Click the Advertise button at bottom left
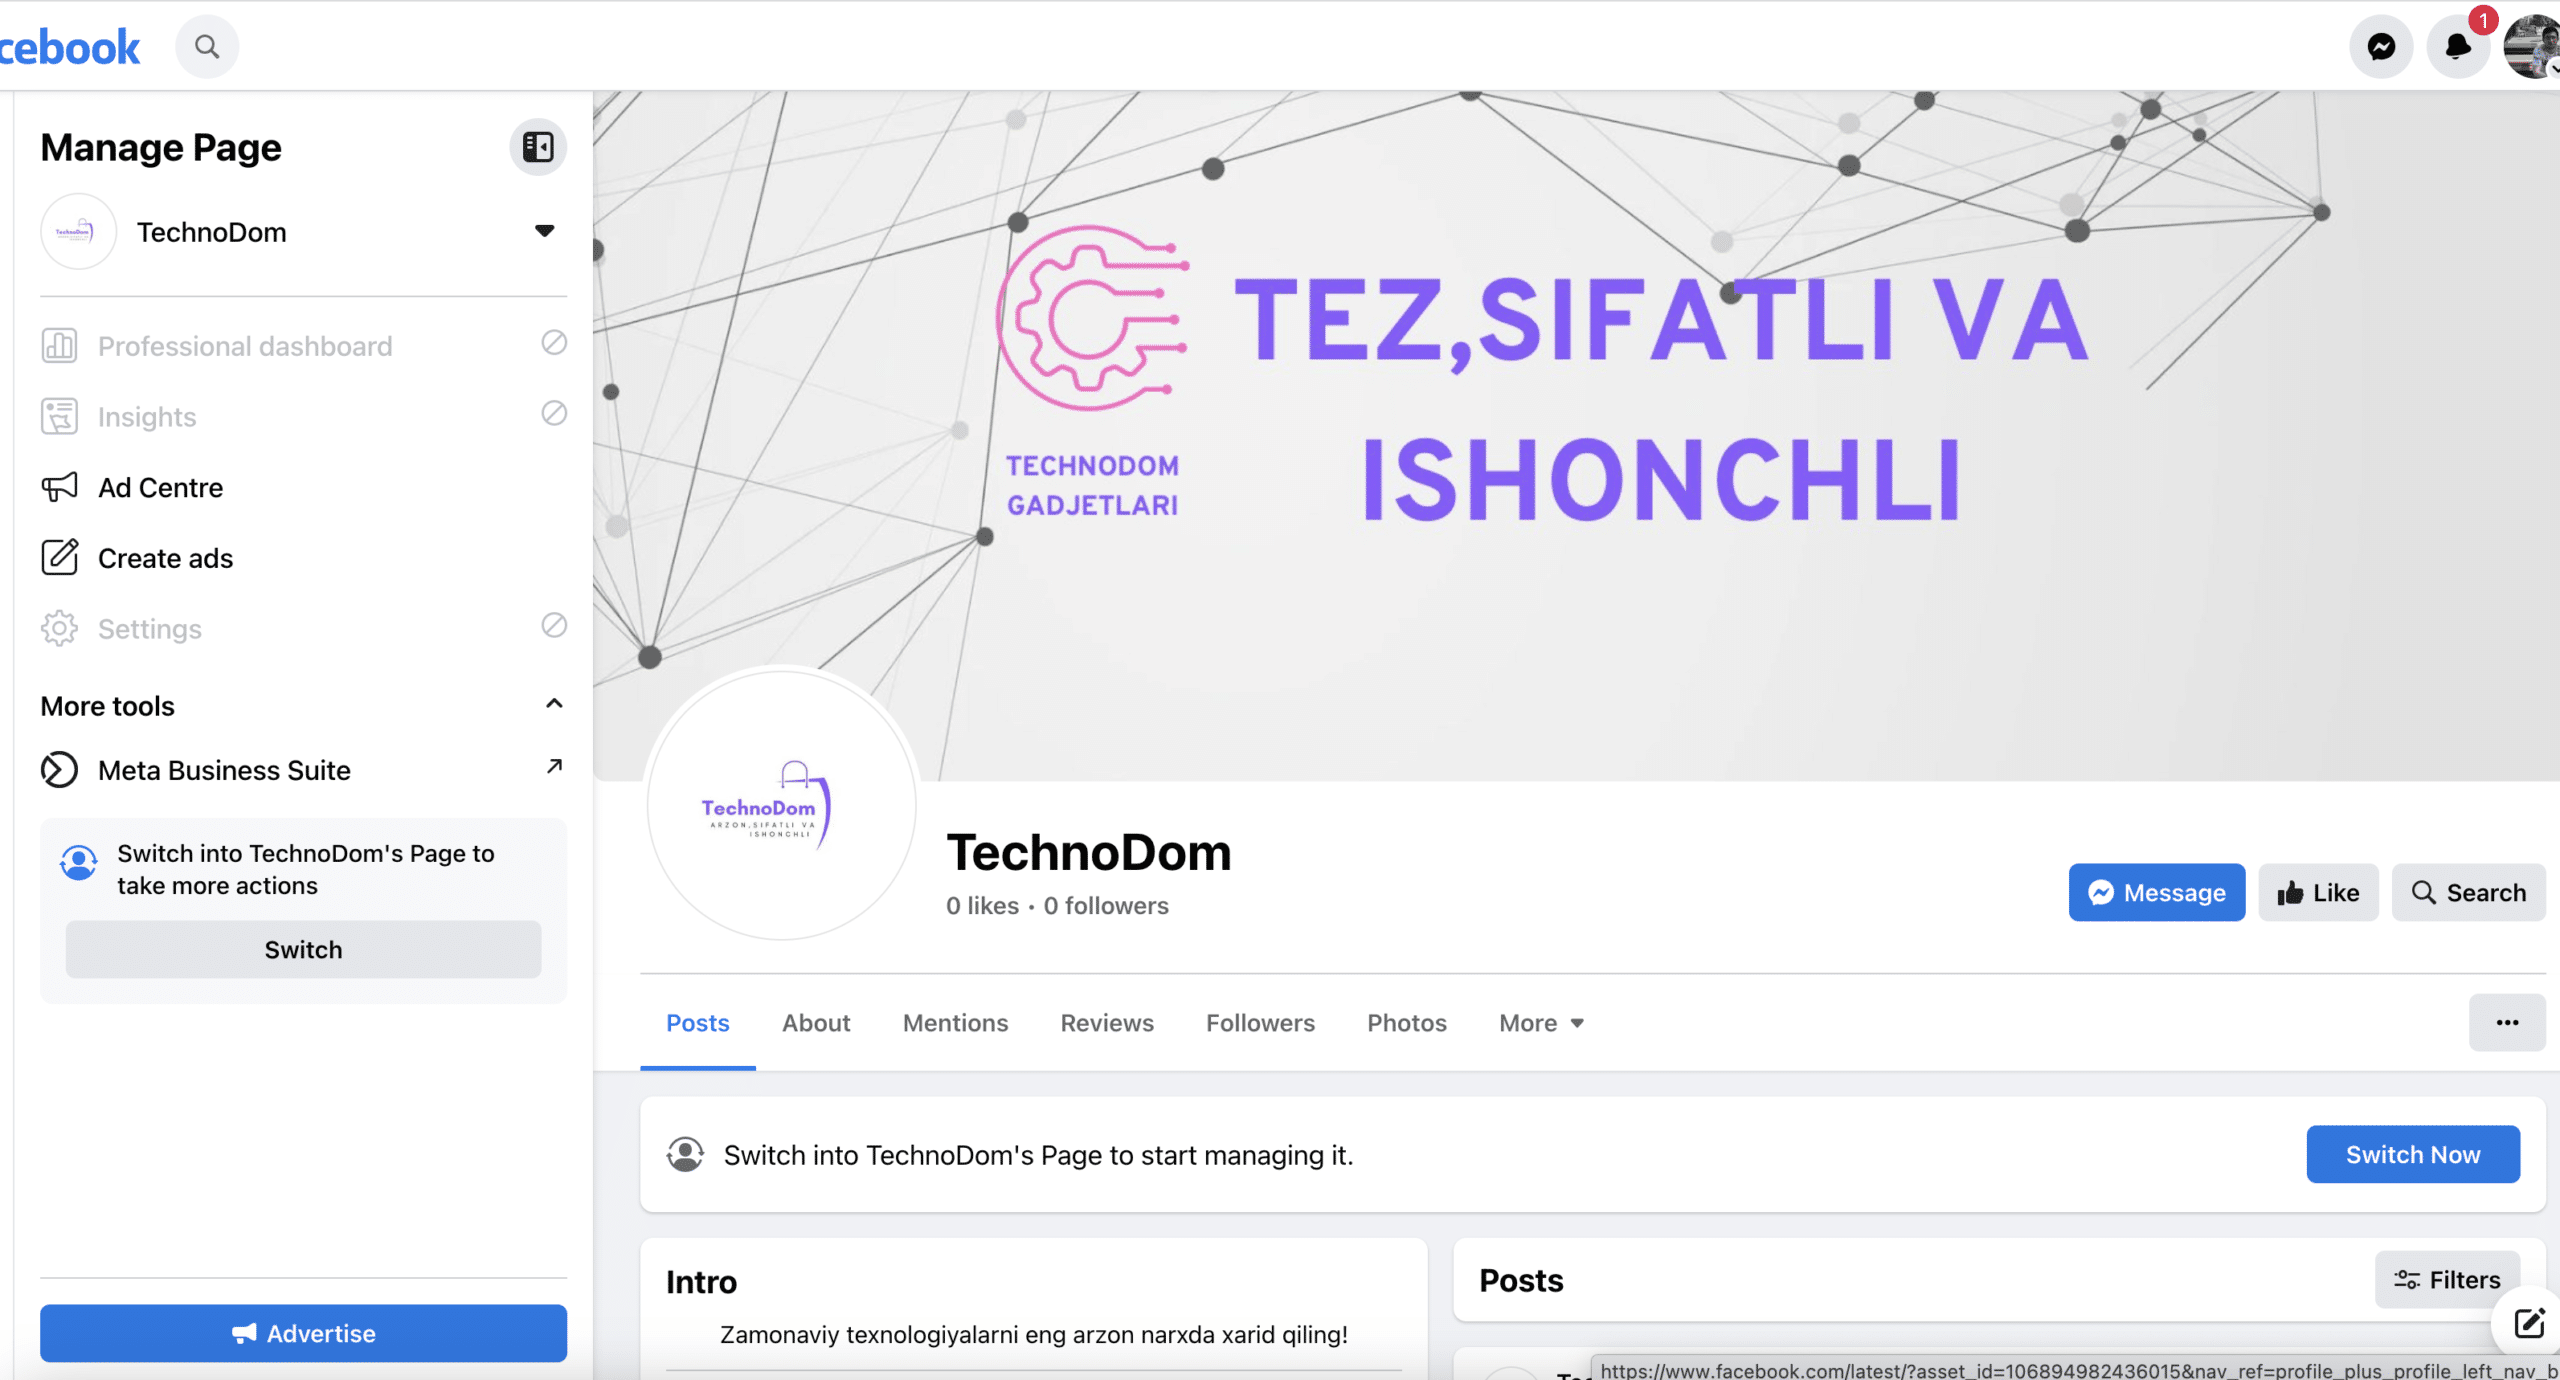 (302, 1332)
